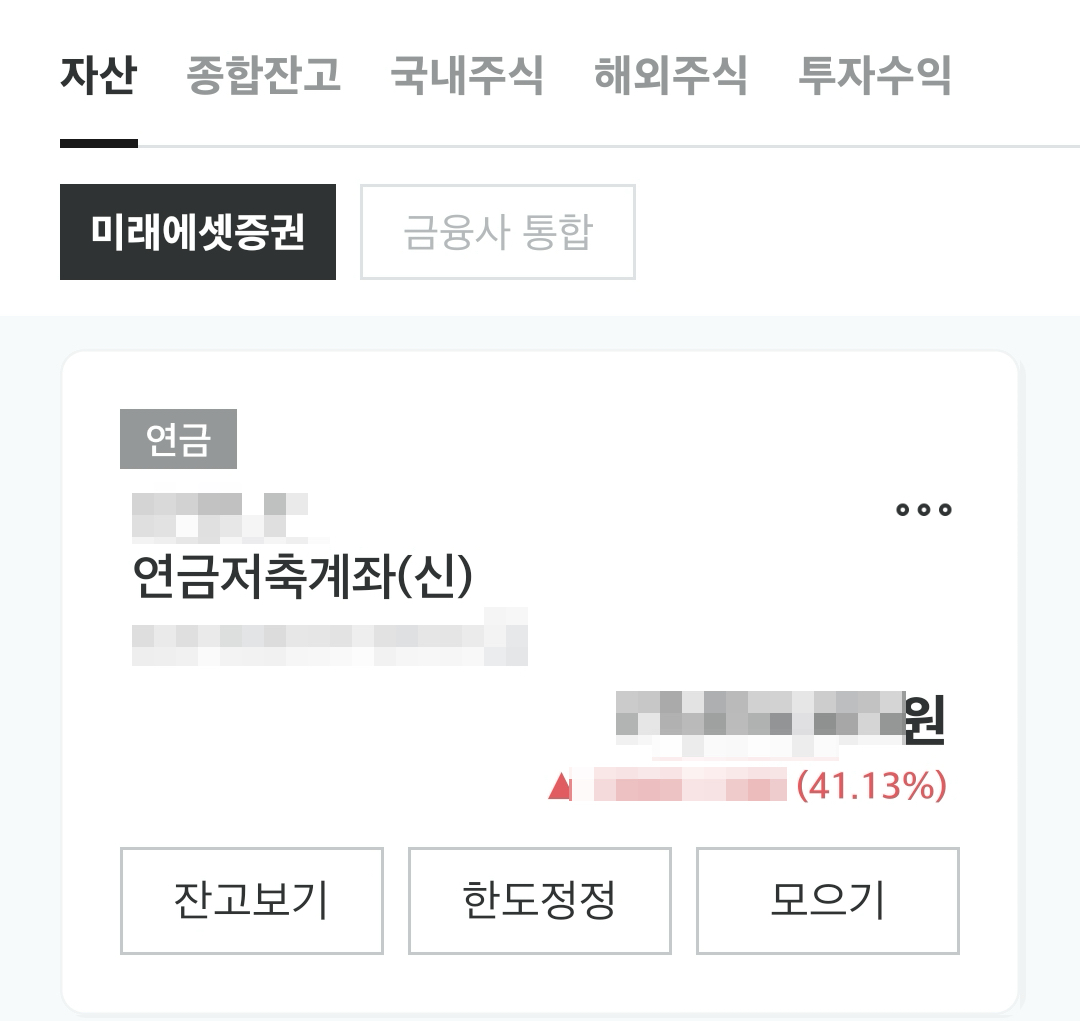This screenshot has width=1080, height=1021.
Task: Switch to the 자산 tab
Action: [x=98, y=74]
